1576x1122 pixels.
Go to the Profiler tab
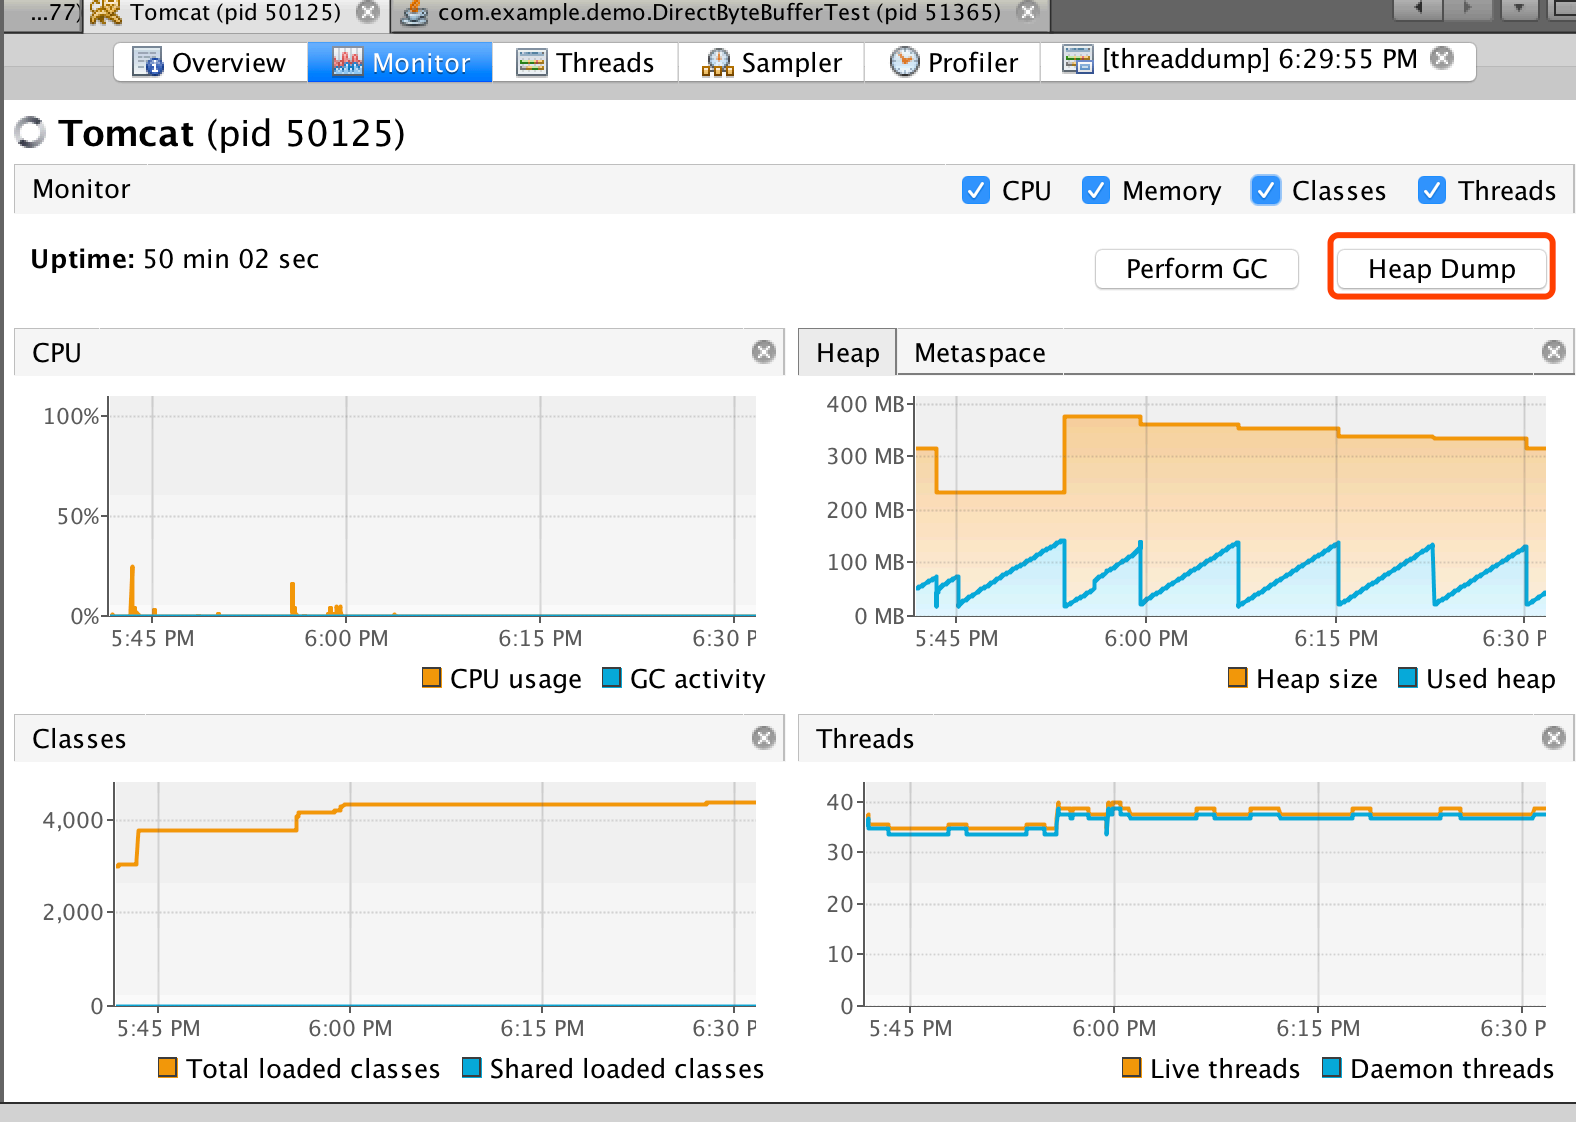(953, 62)
